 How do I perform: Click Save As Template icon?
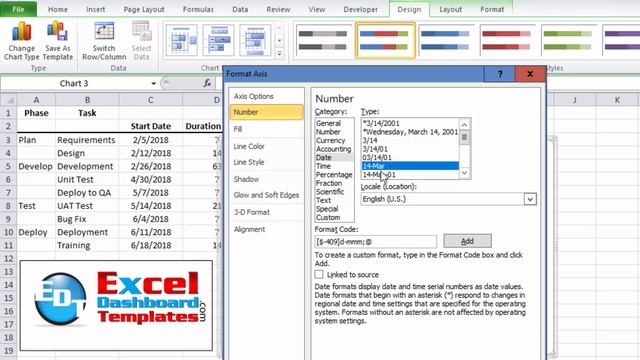58,31
